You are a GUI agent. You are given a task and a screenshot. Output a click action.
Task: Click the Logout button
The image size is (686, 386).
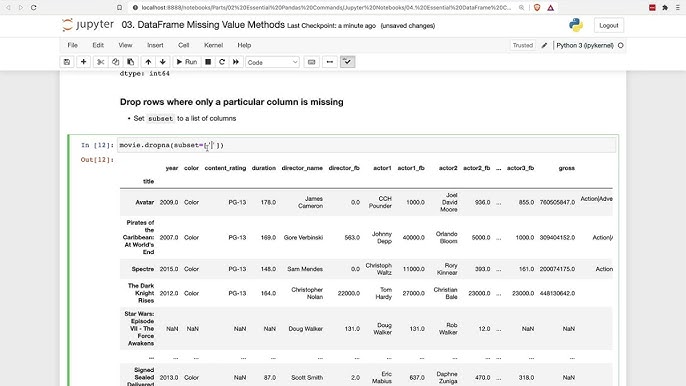[x=609, y=25]
